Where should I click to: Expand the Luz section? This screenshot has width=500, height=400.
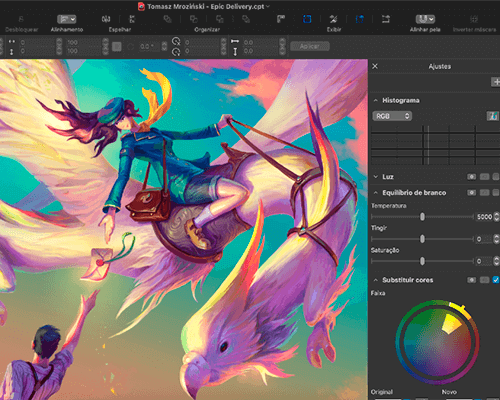coord(376,177)
